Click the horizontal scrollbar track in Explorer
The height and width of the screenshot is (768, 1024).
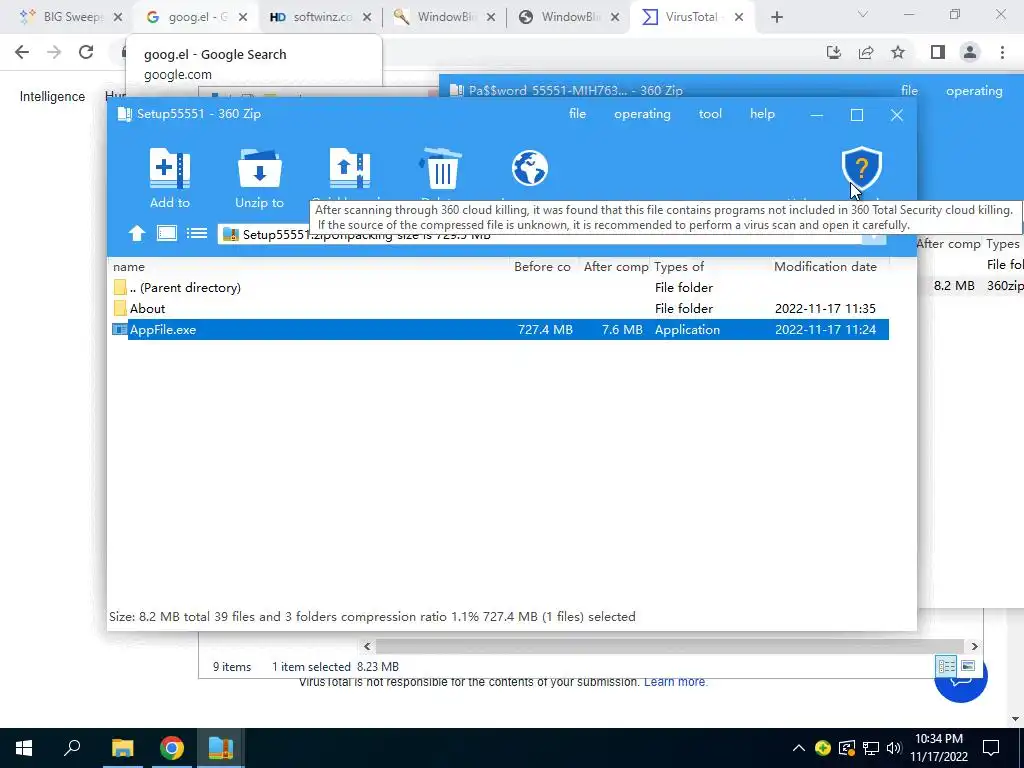(x=670, y=647)
